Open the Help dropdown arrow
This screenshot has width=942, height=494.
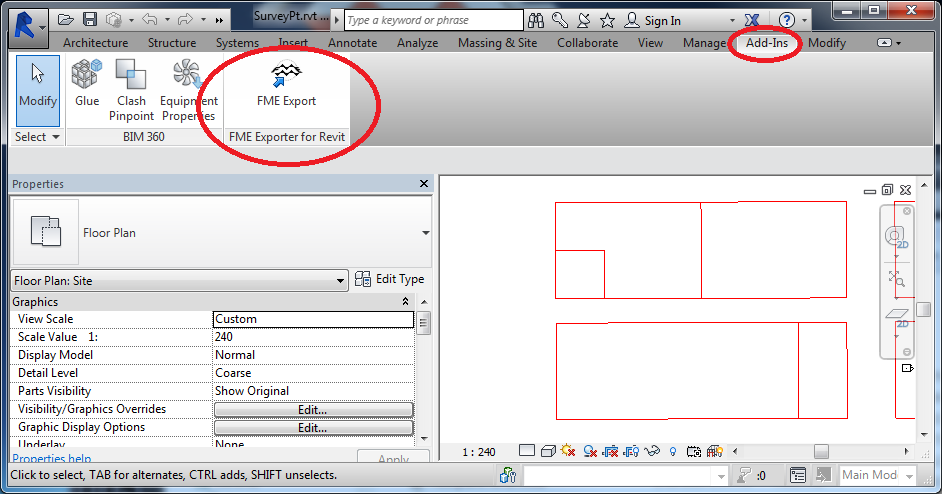[804, 20]
